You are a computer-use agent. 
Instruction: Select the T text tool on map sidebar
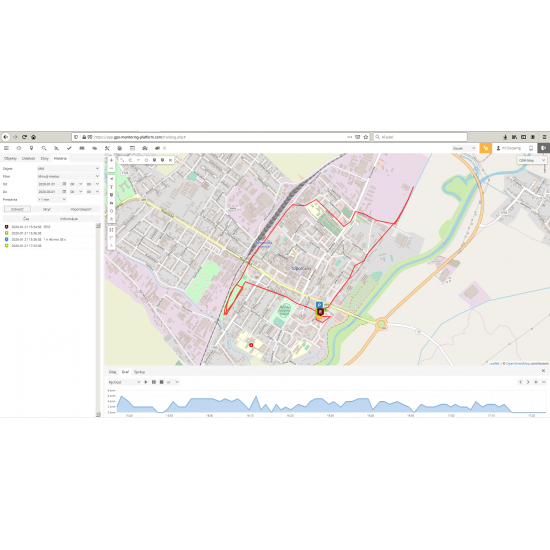click(x=112, y=187)
